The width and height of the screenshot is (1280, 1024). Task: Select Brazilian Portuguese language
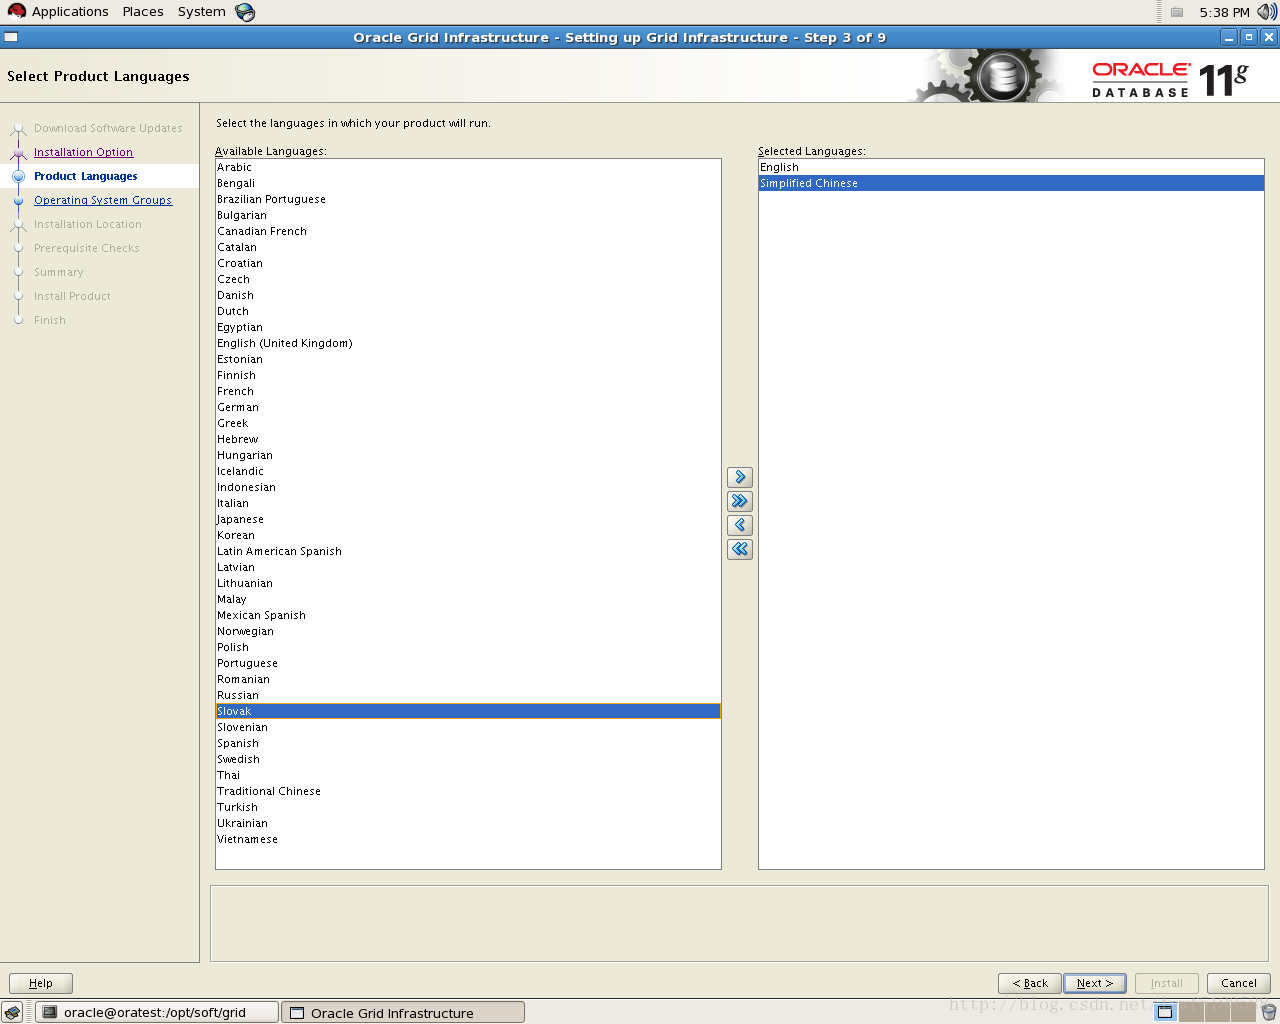(468, 199)
